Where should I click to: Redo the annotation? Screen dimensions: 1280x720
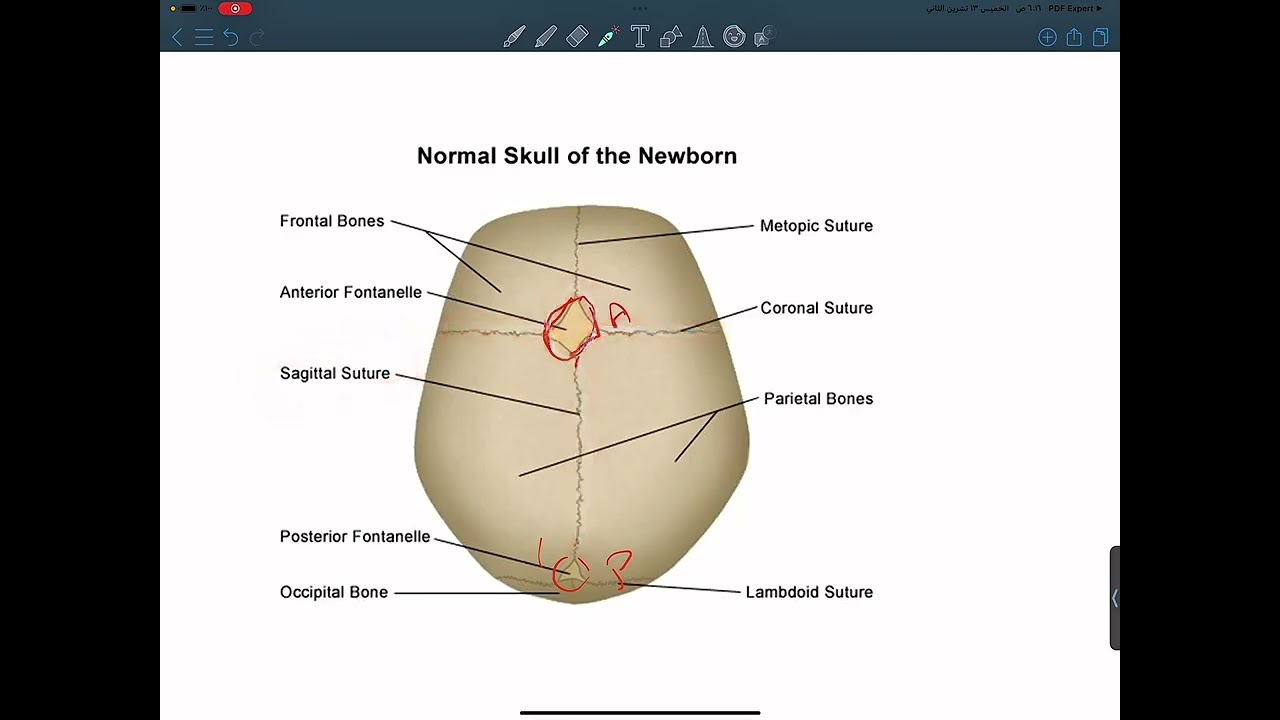(x=257, y=37)
